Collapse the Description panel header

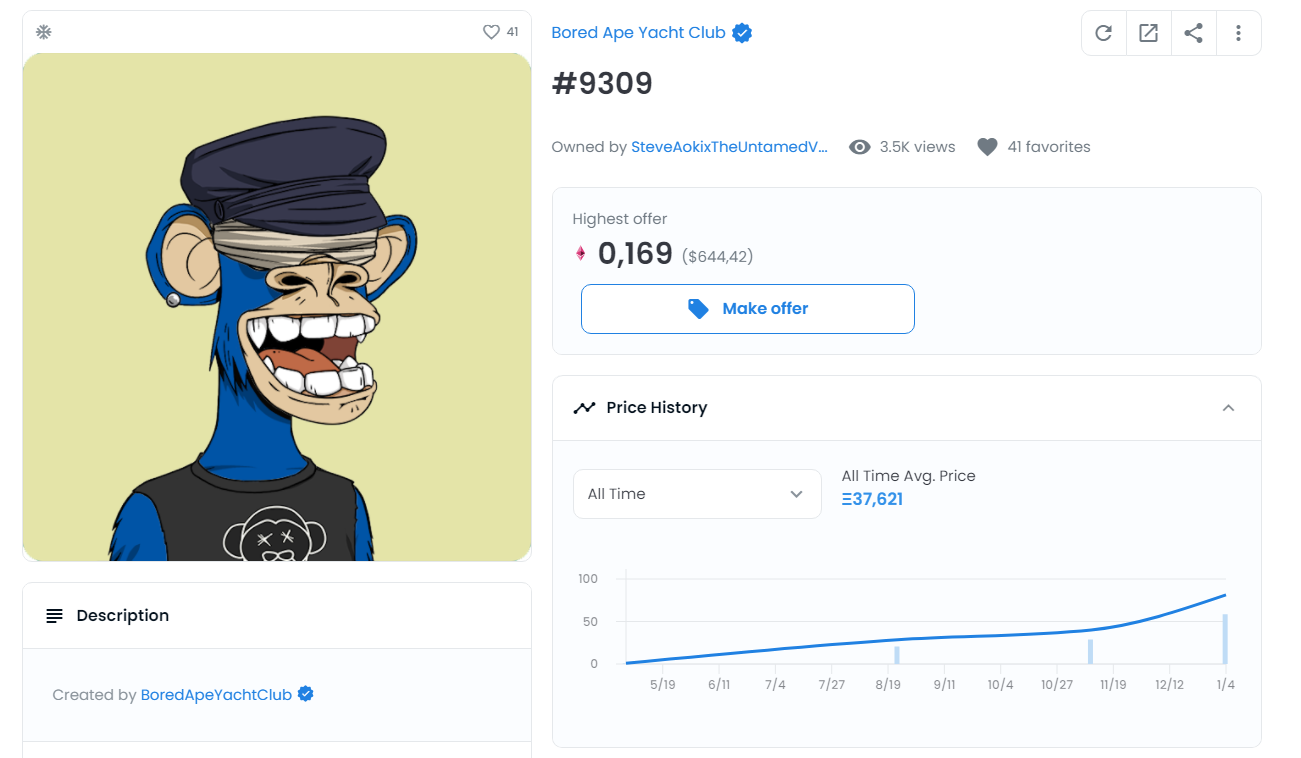[277, 616]
